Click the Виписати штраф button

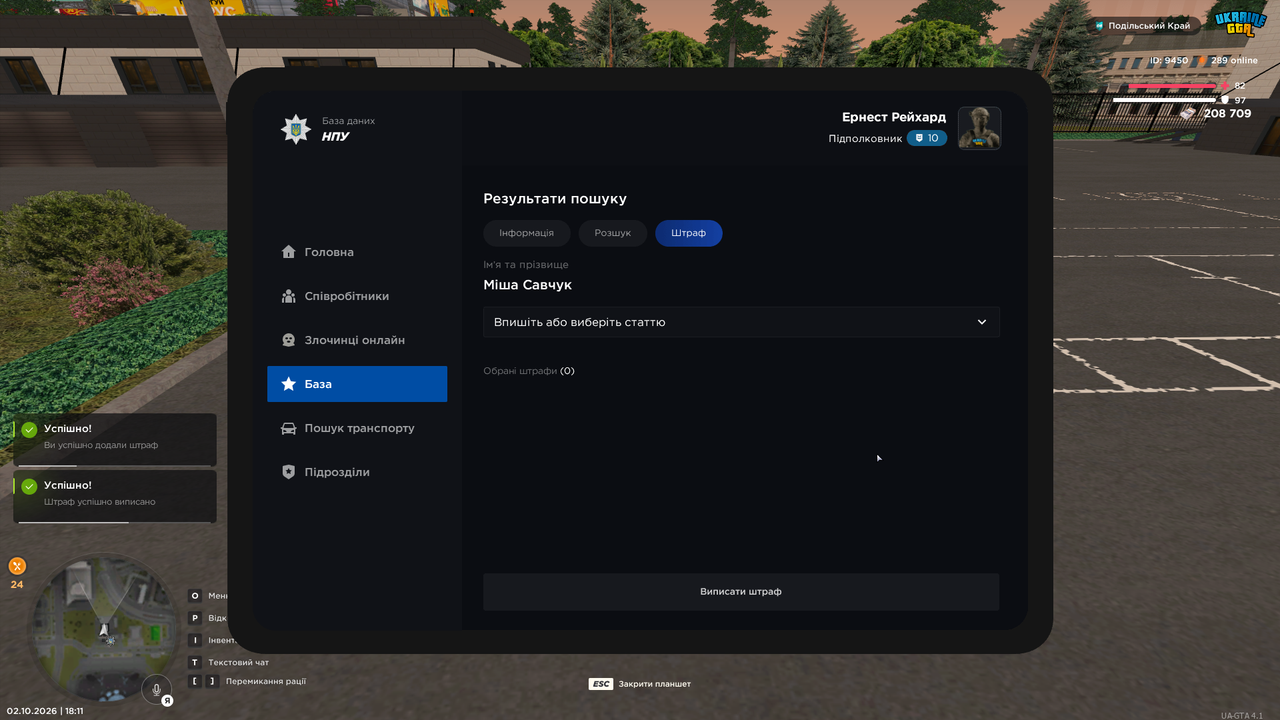click(x=741, y=592)
